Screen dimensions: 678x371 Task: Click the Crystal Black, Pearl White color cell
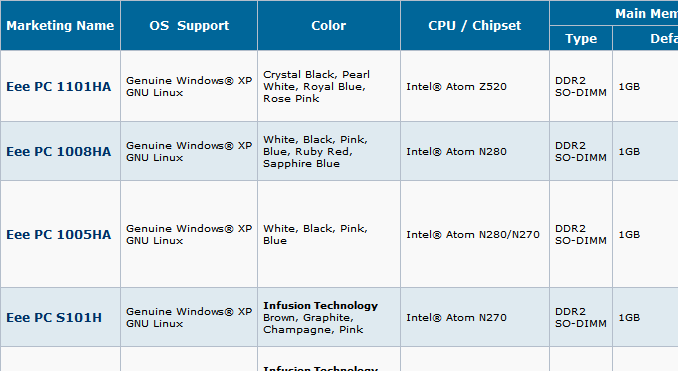329,86
